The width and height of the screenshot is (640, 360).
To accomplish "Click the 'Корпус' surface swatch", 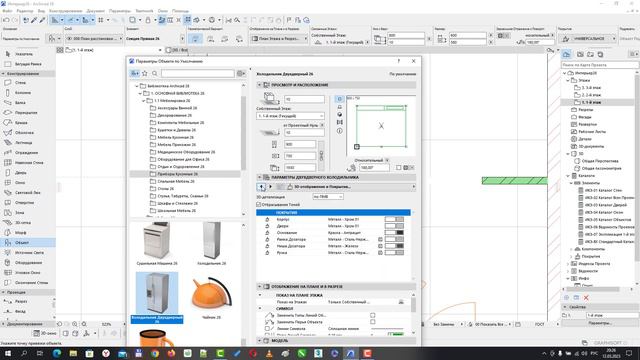I will click(394, 219).
